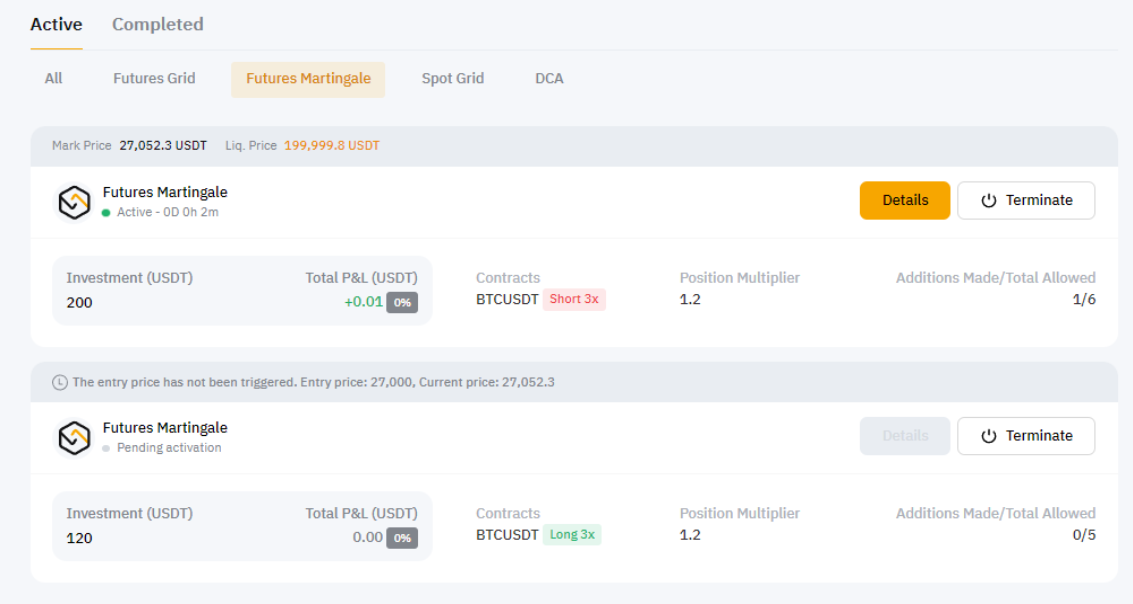Terminate the pending long BTCUSDT bot

1026,436
